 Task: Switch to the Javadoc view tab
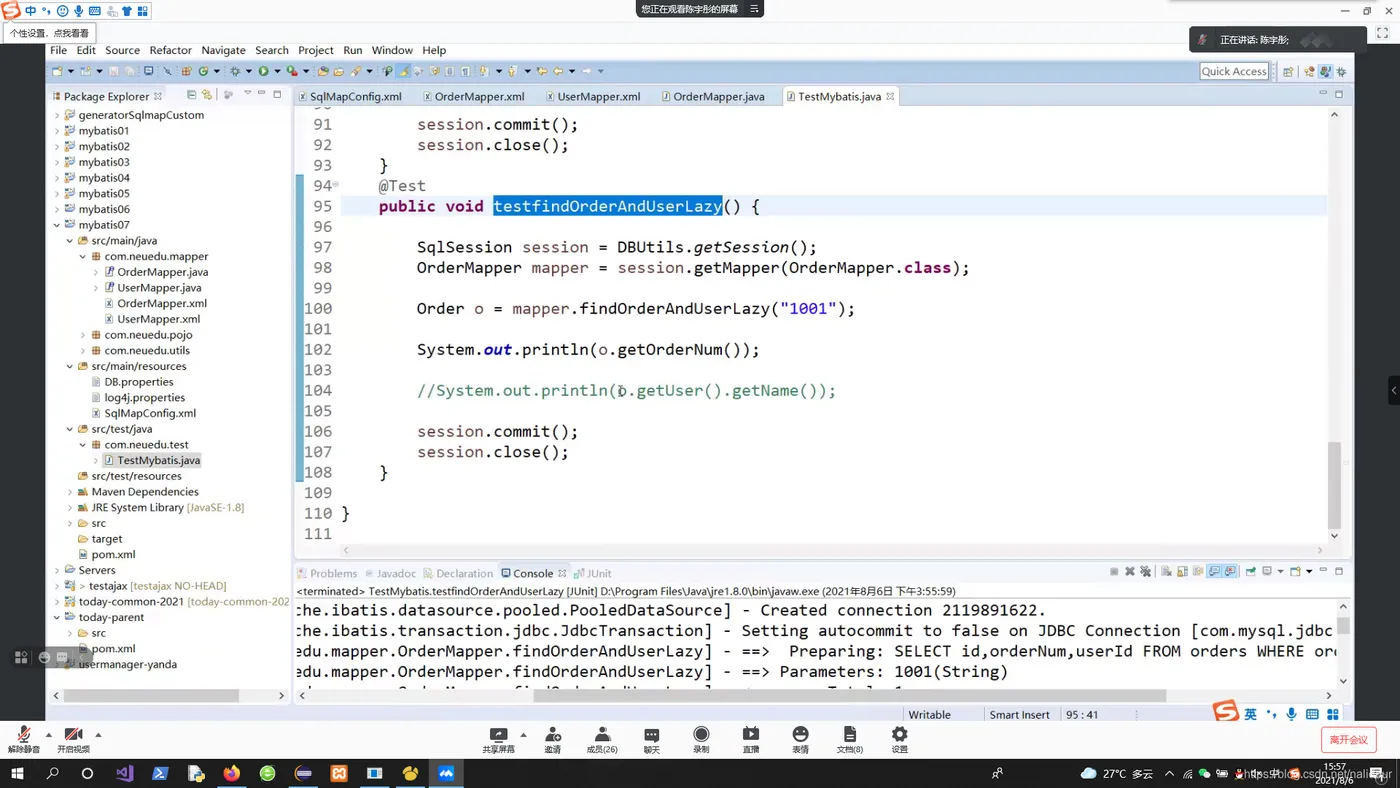390,573
